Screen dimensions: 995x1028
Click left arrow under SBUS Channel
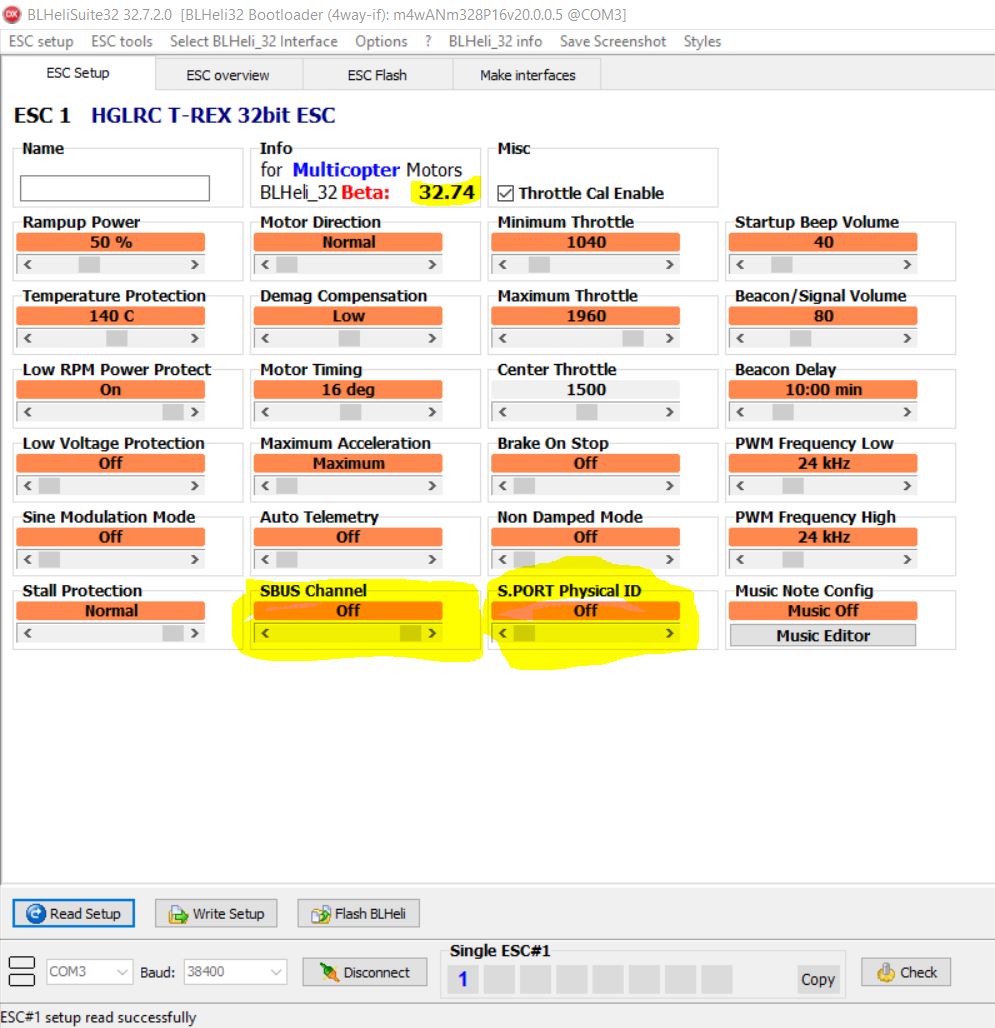tap(265, 633)
